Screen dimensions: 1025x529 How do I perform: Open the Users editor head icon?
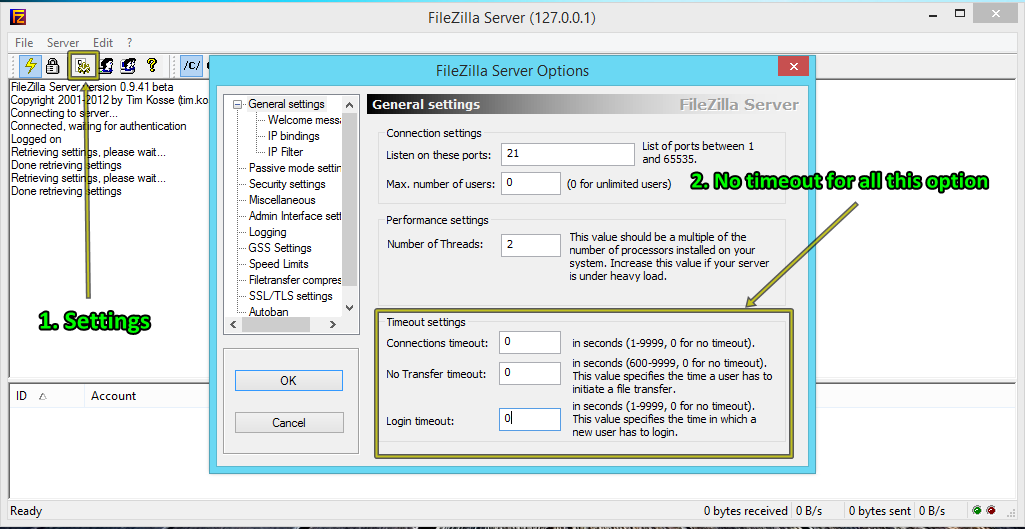pyautogui.click(x=106, y=65)
